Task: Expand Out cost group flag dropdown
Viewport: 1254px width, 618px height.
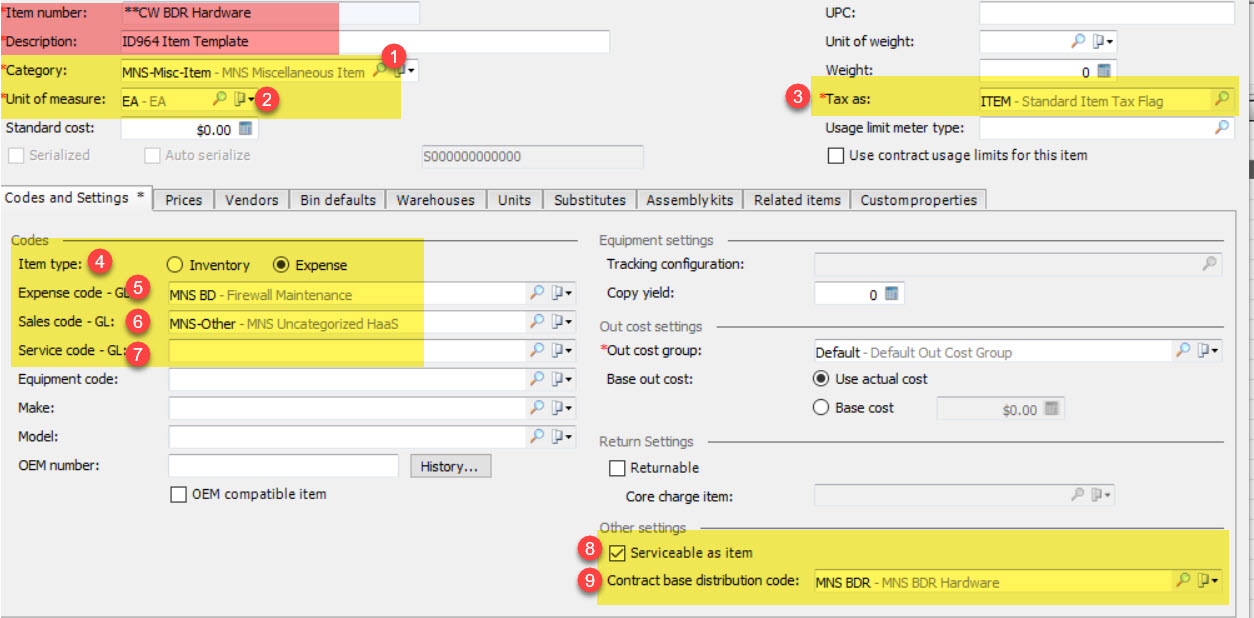Action: click(x=1208, y=350)
